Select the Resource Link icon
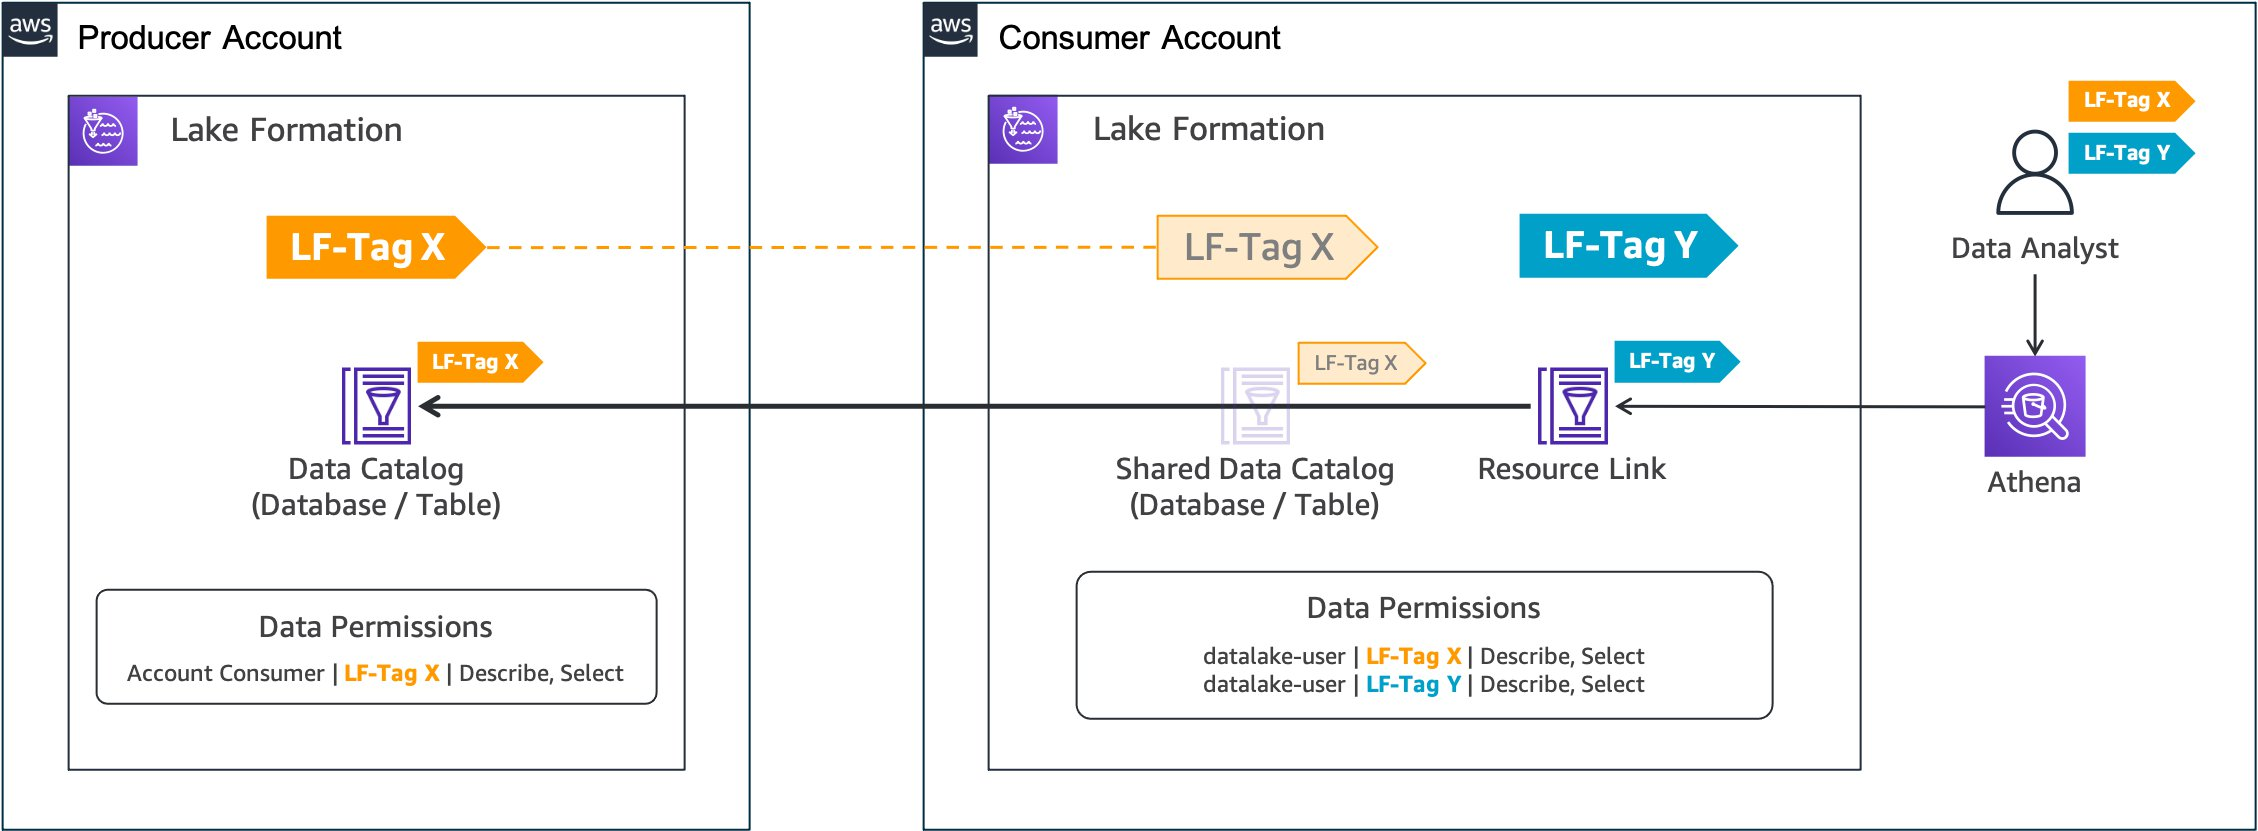 point(1573,406)
